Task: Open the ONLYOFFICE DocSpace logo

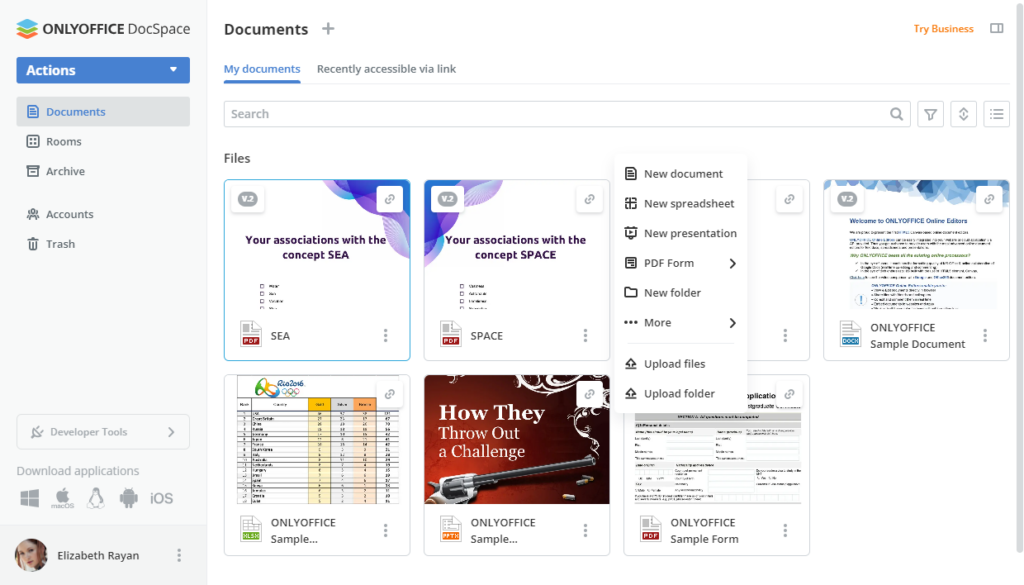Action: 102,29
